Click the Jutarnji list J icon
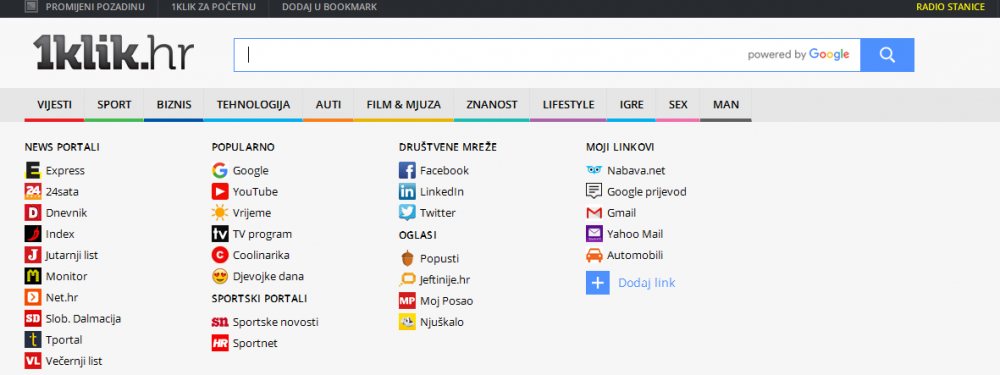 click(33, 255)
